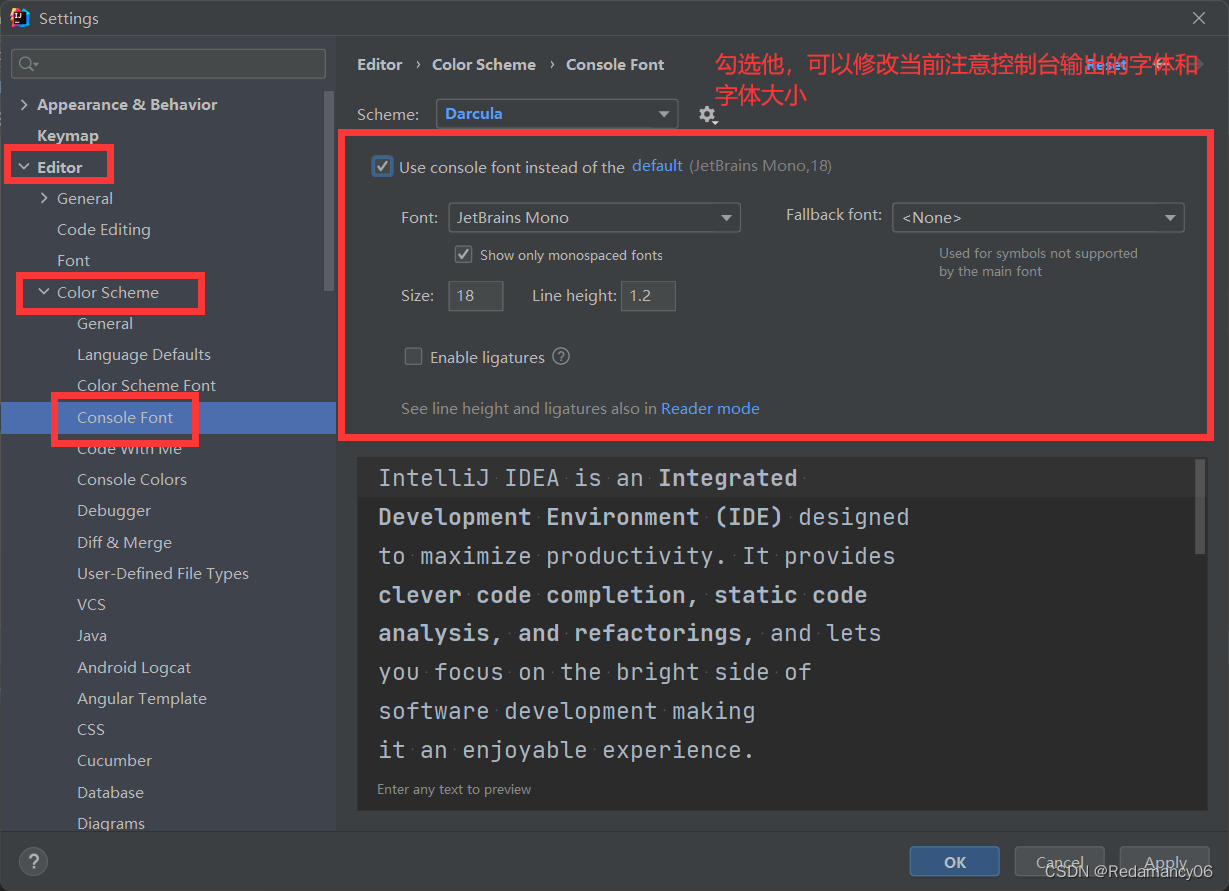Click the preview text scrollbar
This screenshot has height=891, width=1229.
(x=1201, y=507)
